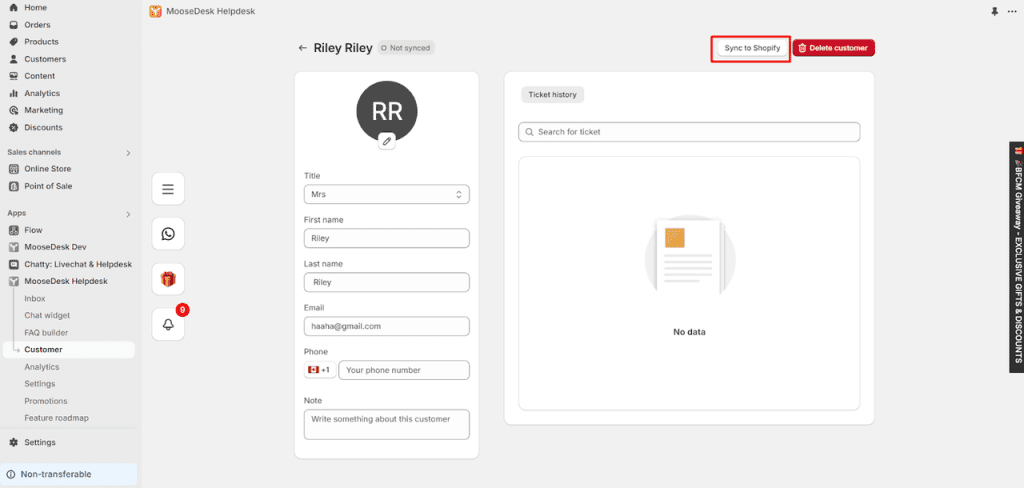Click the Email field with haaha@gmail.com
The image size is (1024, 488).
point(387,326)
